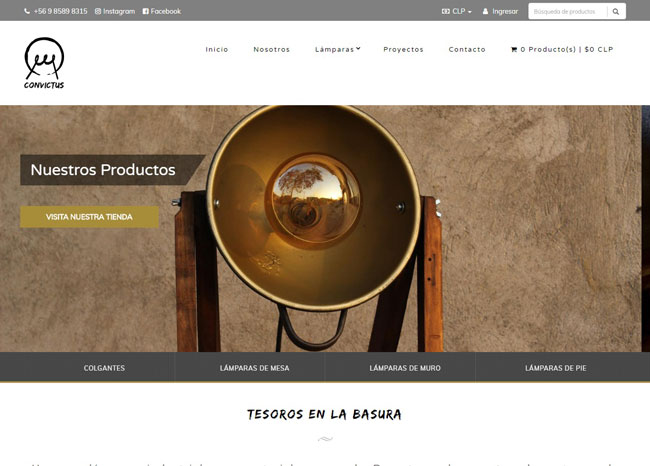Open the Contacto menu item
Screen dimensions: 650x466
point(467,49)
